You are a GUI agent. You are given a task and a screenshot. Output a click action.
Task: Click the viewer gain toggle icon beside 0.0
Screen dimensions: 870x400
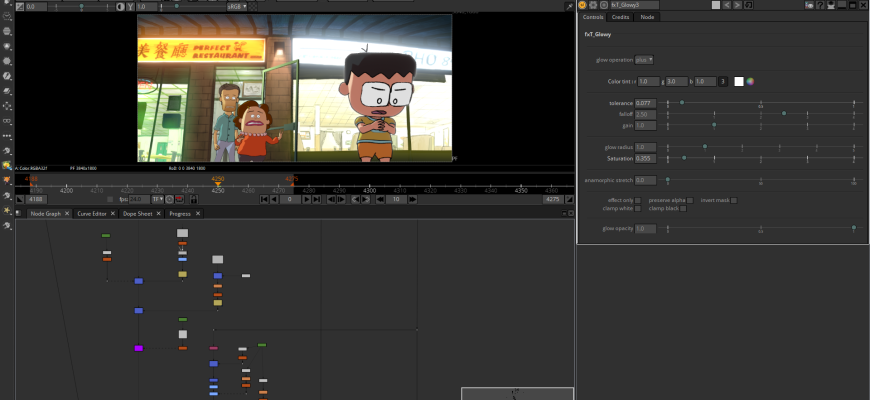(20, 7)
